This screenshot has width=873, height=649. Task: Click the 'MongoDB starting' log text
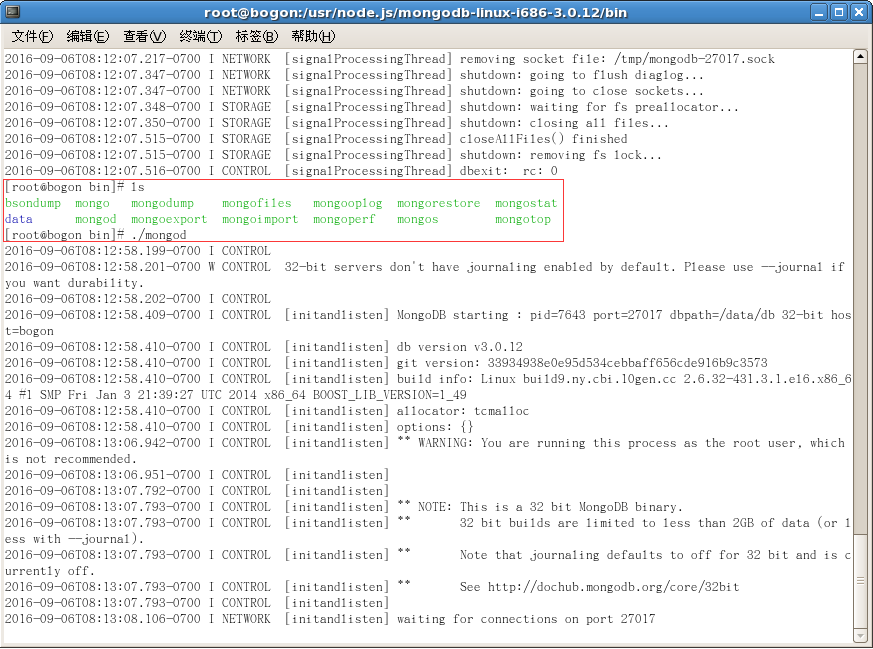[x=452, y=316]
